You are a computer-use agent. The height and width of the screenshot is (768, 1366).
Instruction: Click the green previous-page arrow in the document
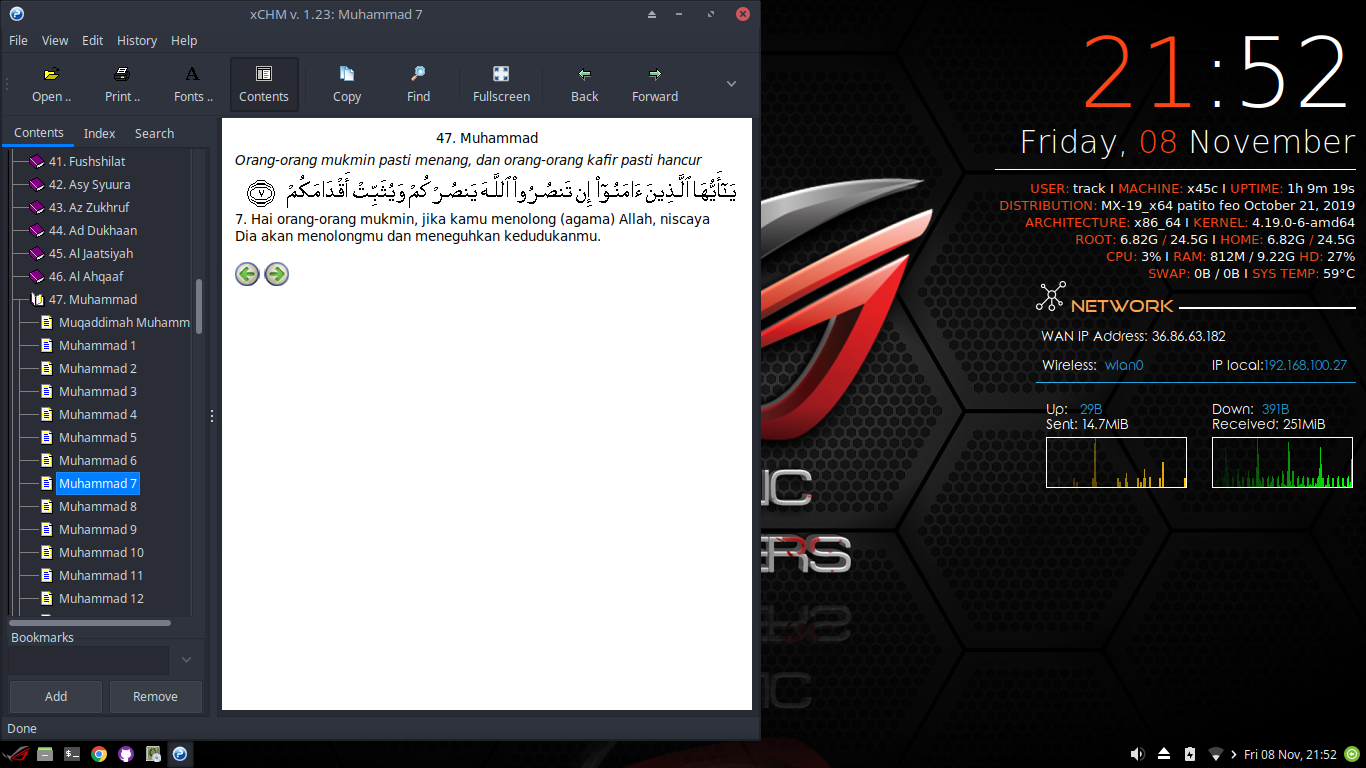pos(247,274)
